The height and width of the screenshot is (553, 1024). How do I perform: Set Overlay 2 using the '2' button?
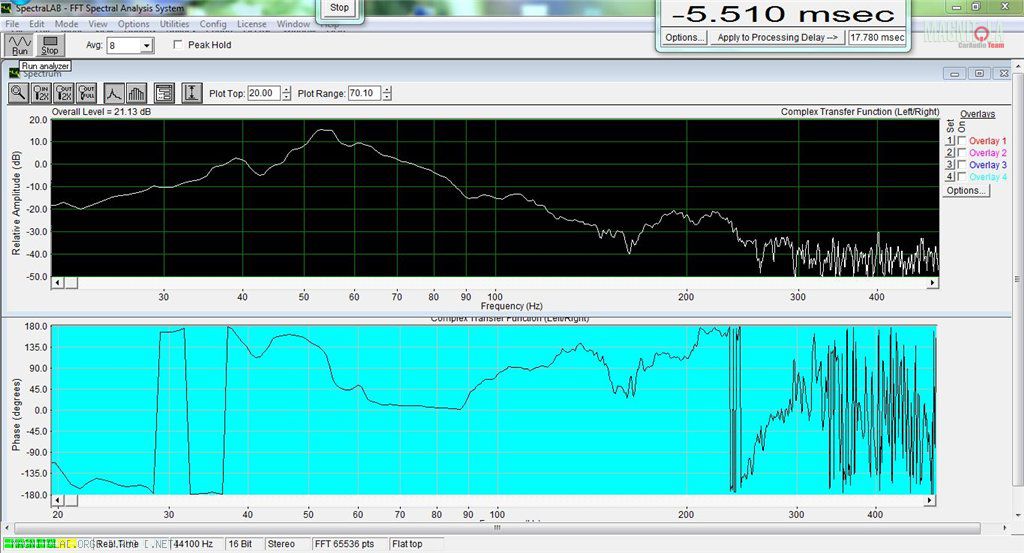[950, 152]
